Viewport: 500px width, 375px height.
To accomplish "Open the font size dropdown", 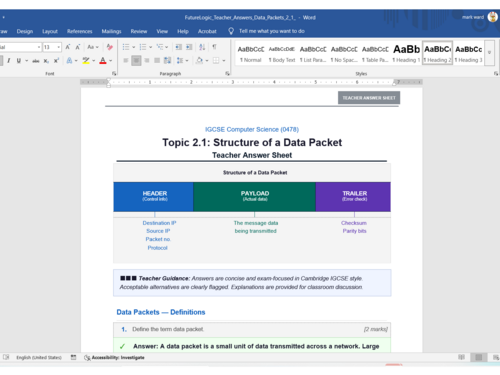I will click(x=59, y=47).
